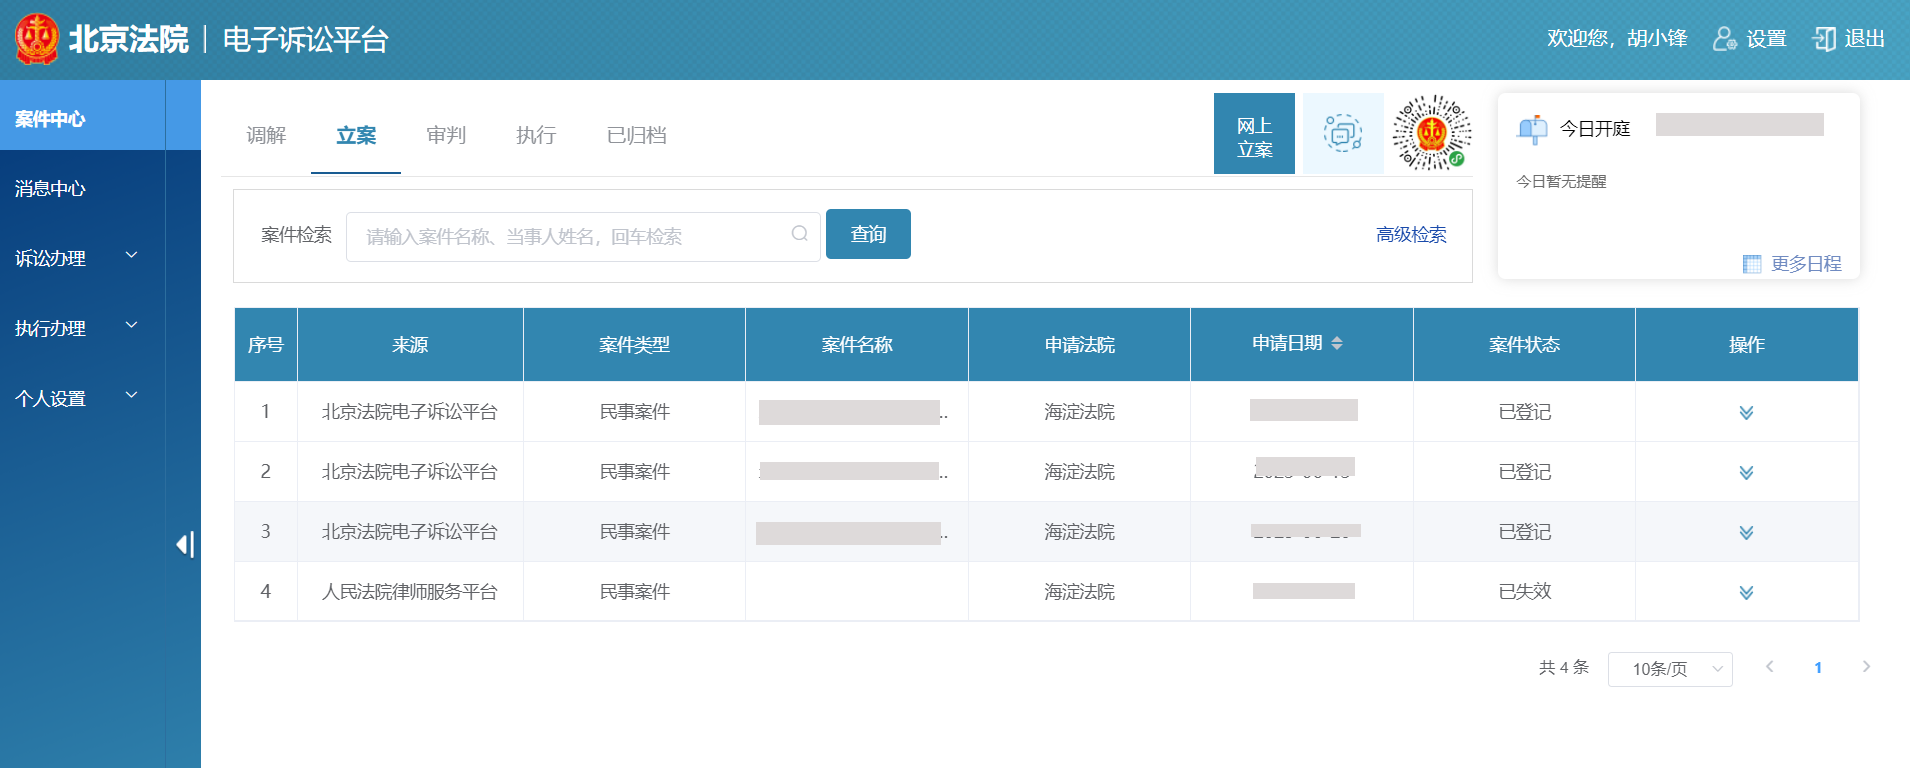Open the chat assistant robot icon
This screenshot has height=768, width=1910.
(x=1343, y=133)
